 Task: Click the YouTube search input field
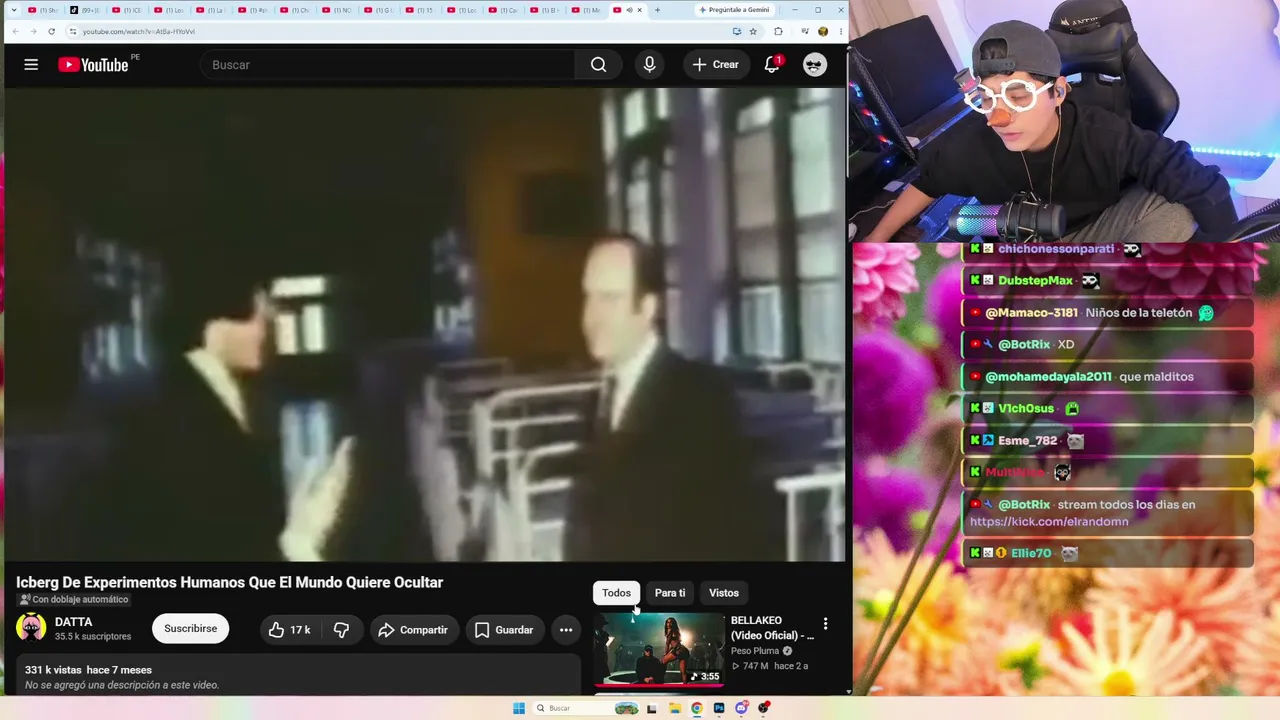point(388,65)
